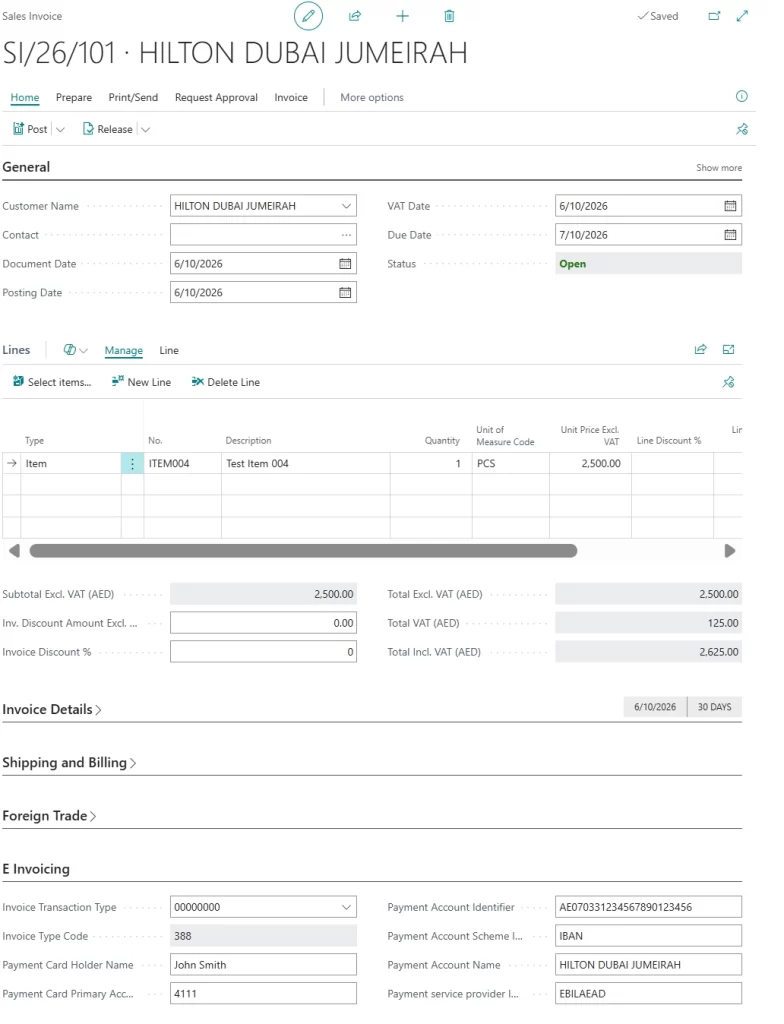Screen dimensions: 784x1024
Task: Click the trash delete icon
Action: (449, 16)
